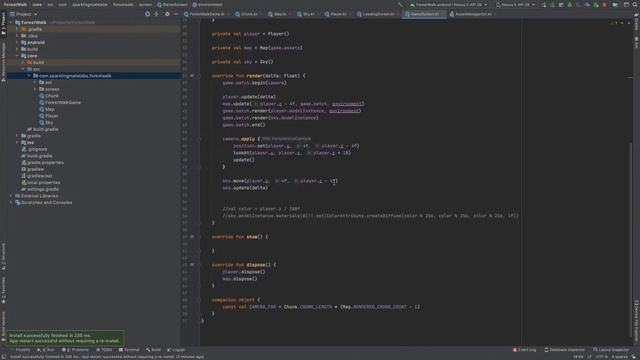Screen dimensions: 640x360
Task: Select gradle.properties in project tree
Action: 42,162
